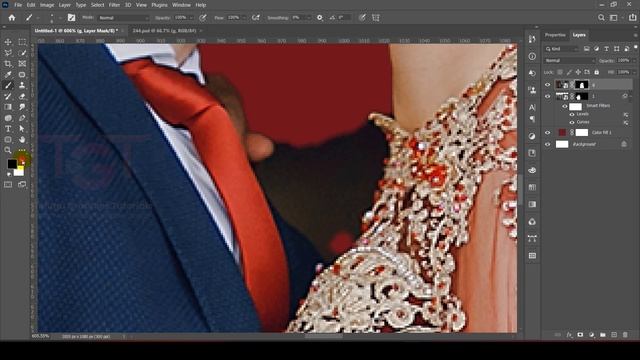Click the Color Fill 1 red thumbnail
The width and height of the screenshot is (640, 360).
562,132
